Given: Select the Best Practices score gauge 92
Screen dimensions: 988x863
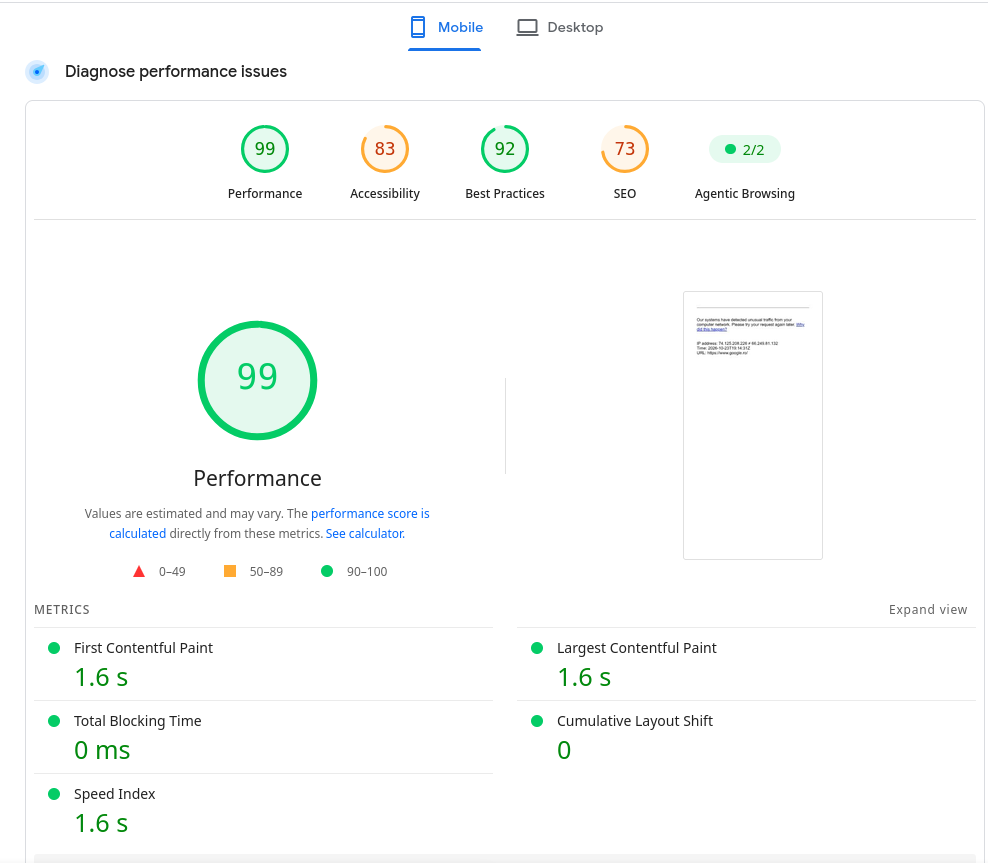Looking at the screenshot, I should [505, 149].
